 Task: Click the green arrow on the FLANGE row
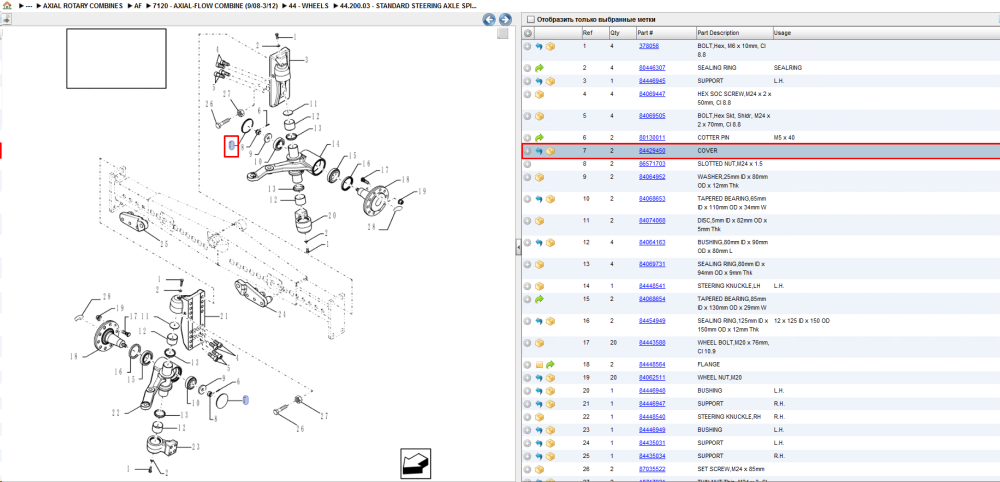550,365
